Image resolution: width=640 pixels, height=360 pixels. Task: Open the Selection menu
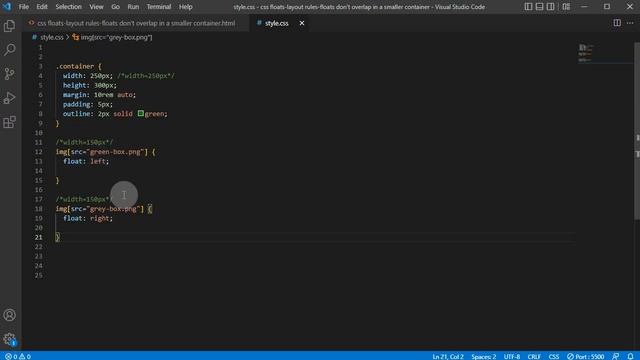point(68,7)
